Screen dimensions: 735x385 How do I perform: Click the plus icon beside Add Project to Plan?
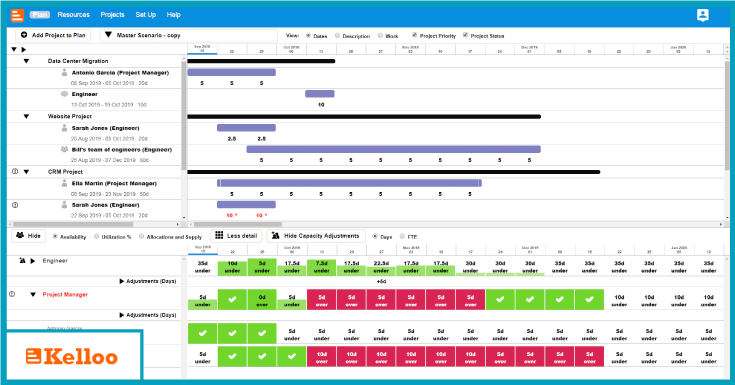click(x=24, y=35)
